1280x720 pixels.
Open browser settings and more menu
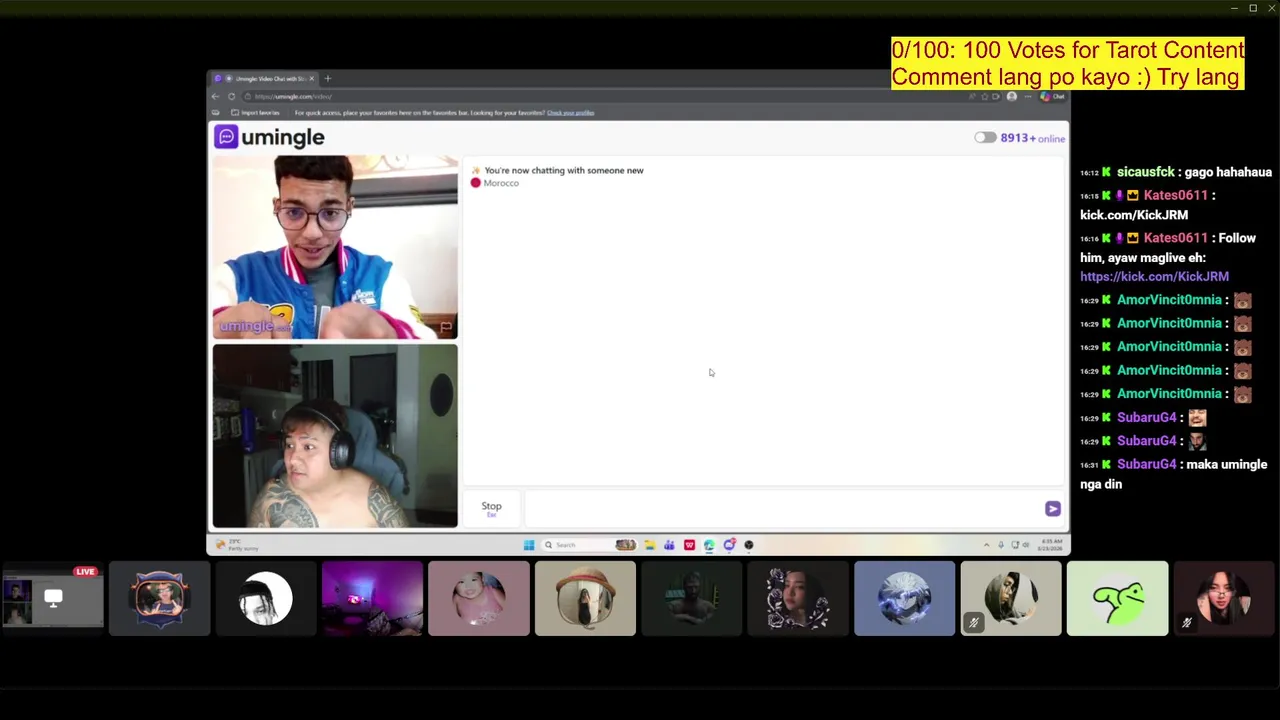click(1026, 96)
